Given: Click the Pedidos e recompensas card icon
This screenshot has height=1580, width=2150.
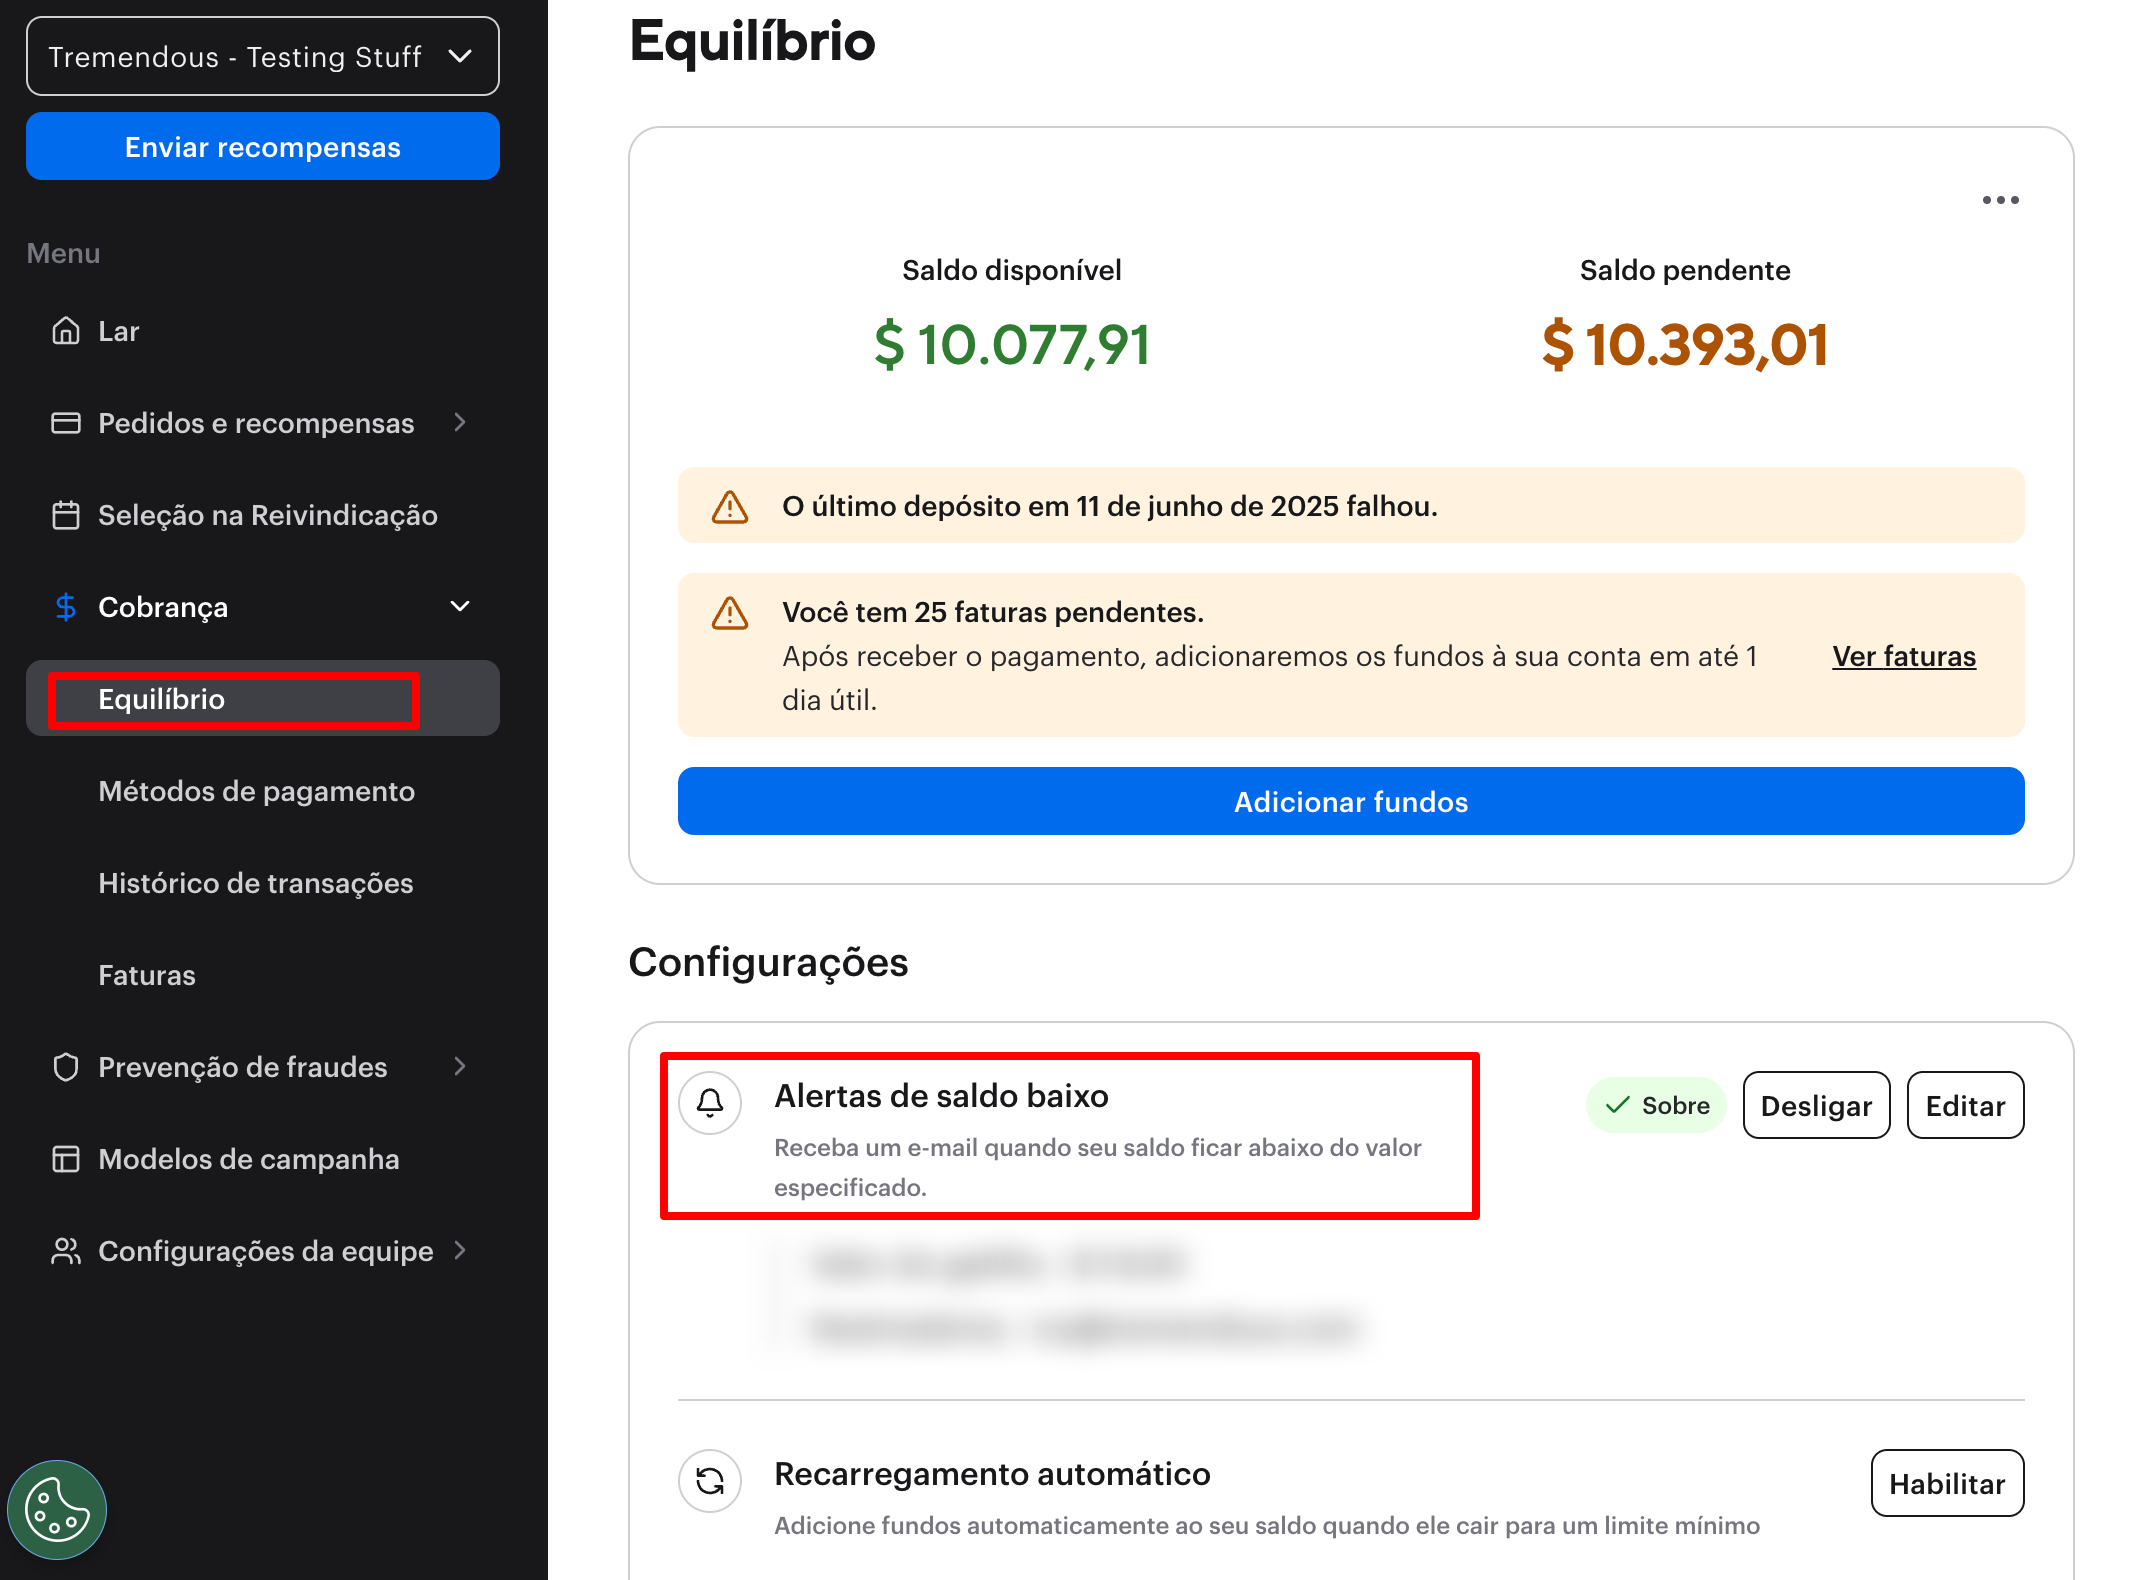Looking at the screenshot, I should [66, 423].
